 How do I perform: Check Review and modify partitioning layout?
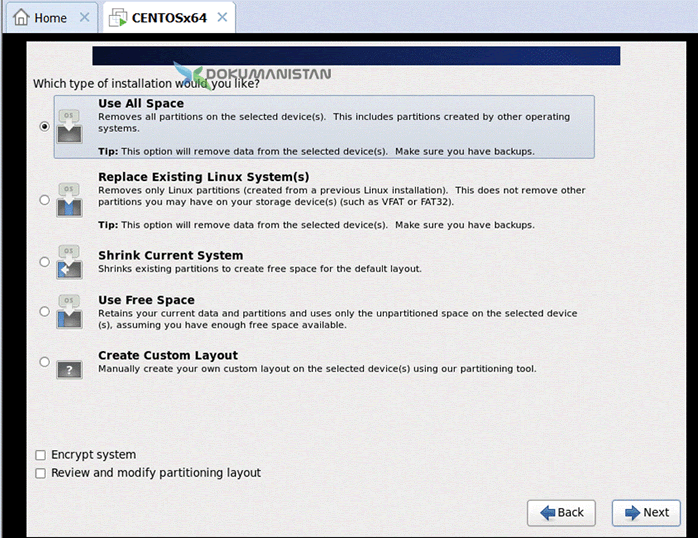pyautogui.click(x=41, y=473)
